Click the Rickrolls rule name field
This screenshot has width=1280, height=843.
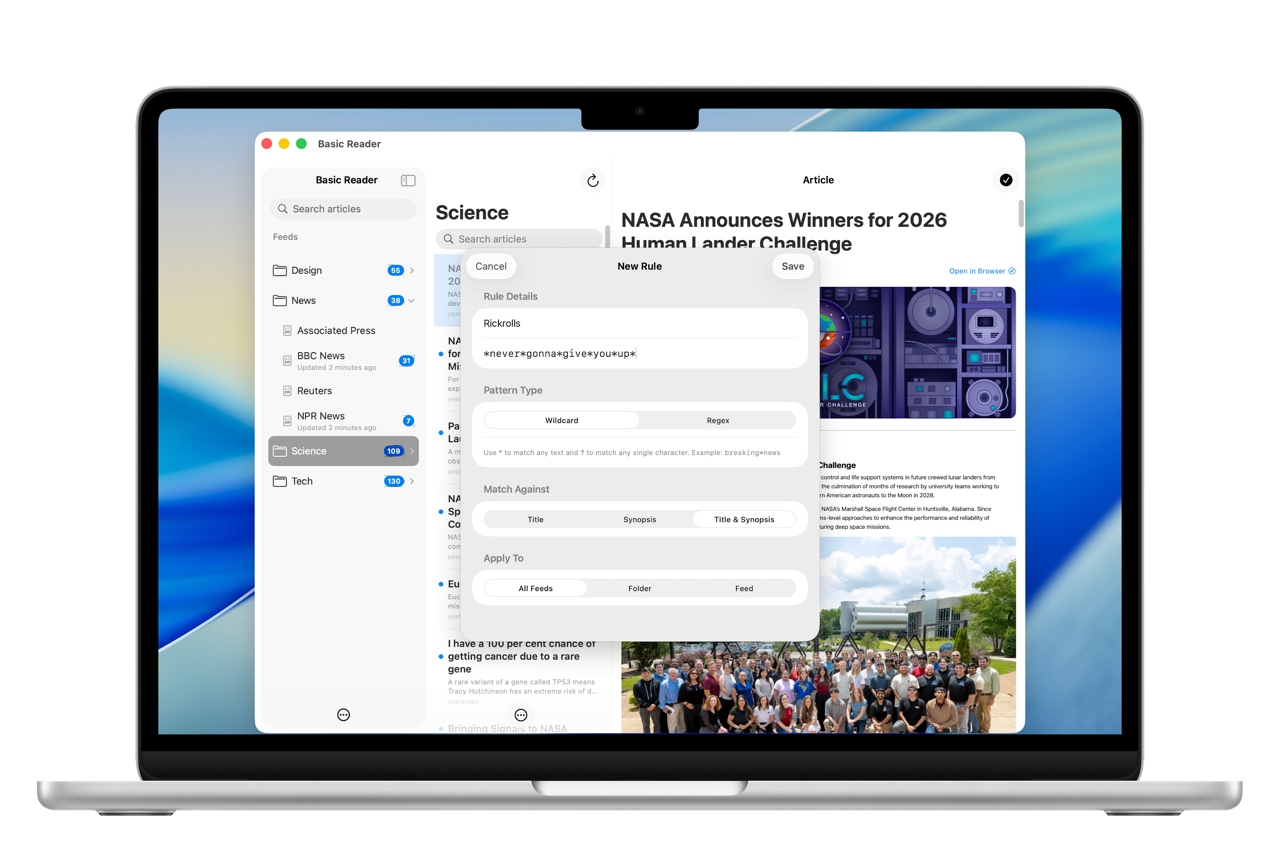(x=640, y=324)
